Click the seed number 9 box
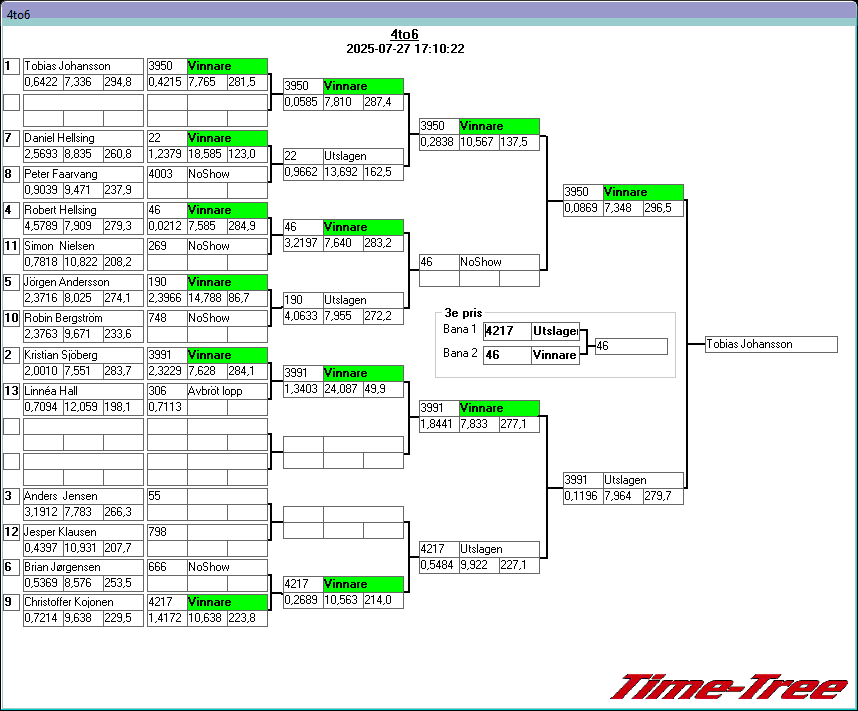The width and height of the screenshot is (858, 711). [12, 602]
